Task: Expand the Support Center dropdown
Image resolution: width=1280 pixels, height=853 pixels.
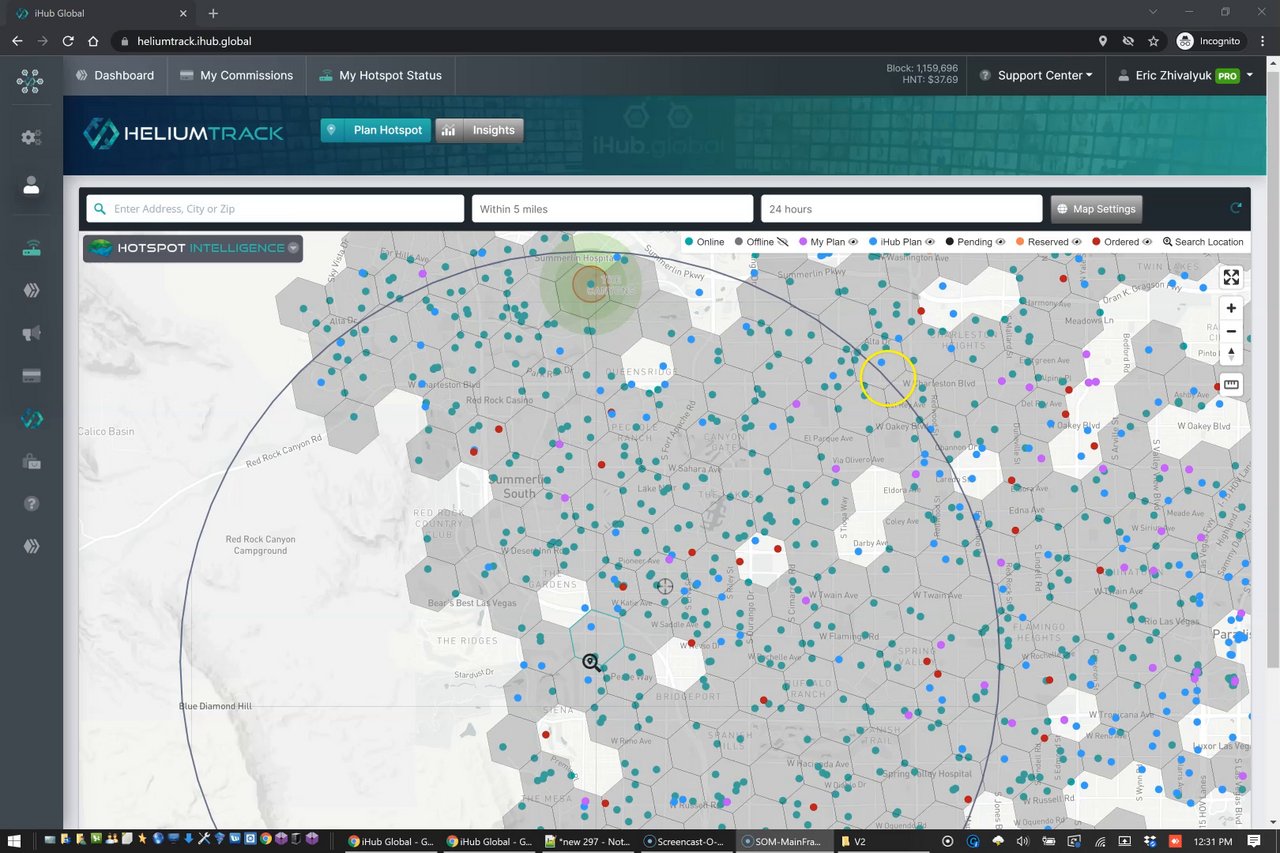Action: (1035, 76)
